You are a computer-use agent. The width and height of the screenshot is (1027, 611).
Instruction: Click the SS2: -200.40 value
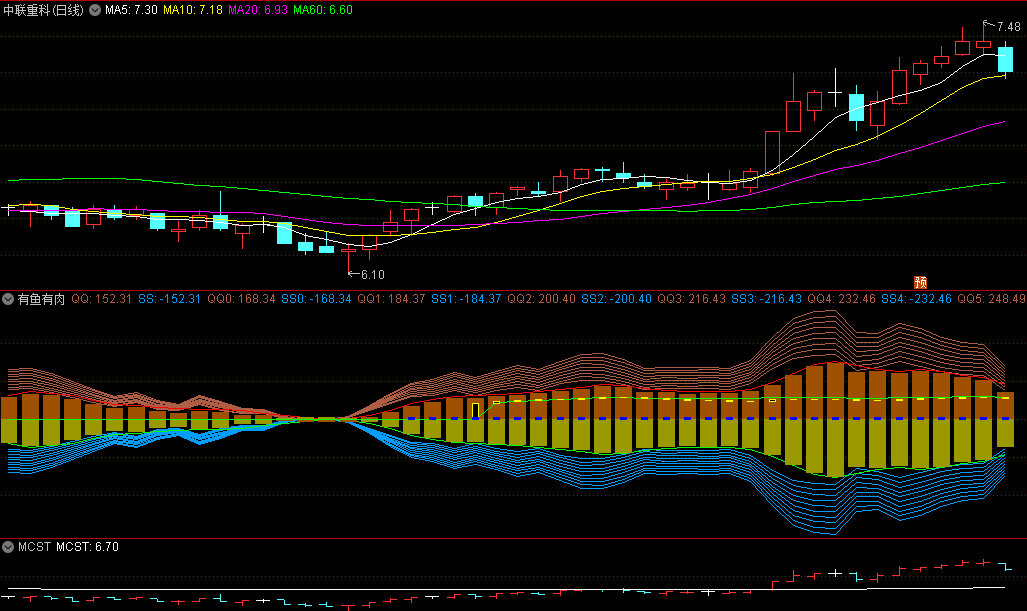616,299
